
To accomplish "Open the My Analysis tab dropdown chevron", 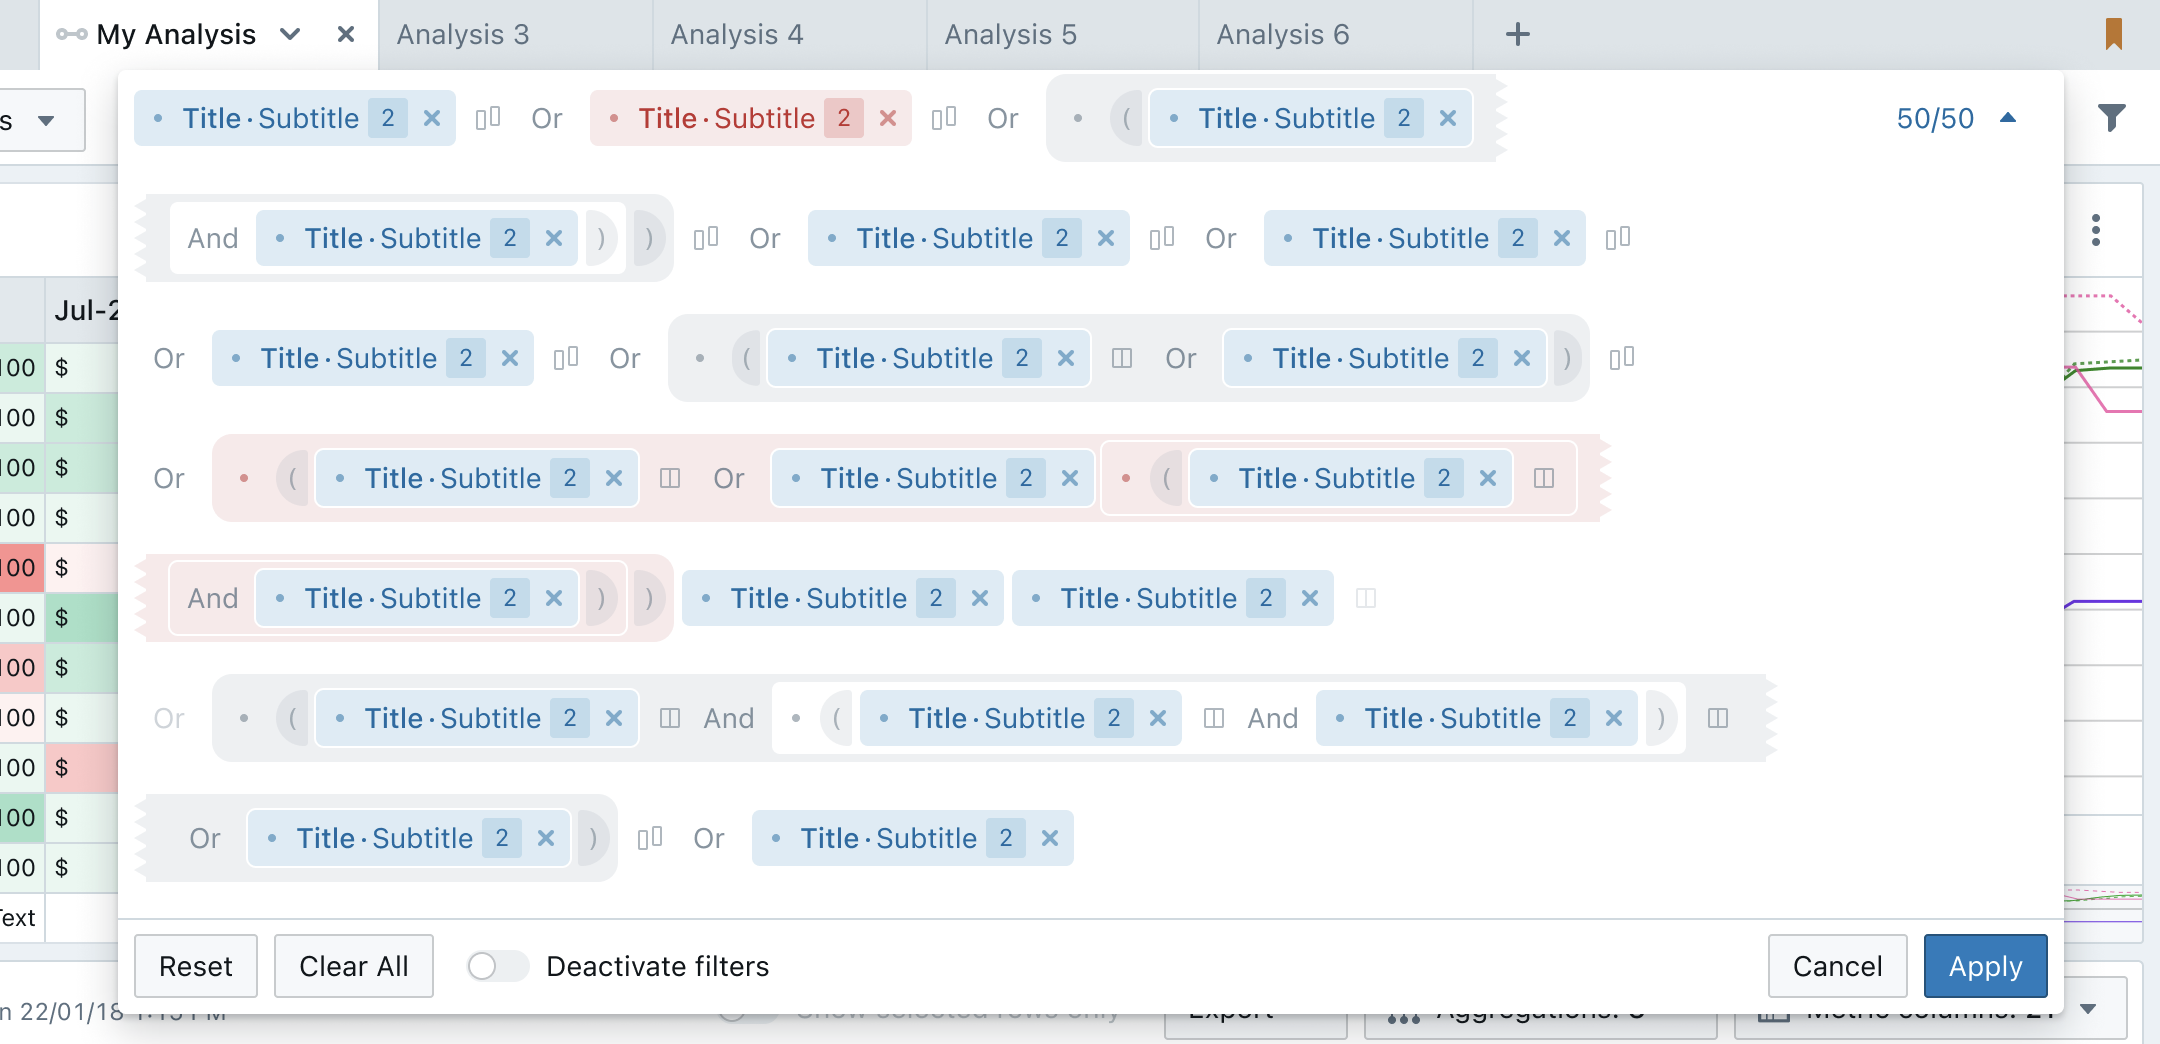I will [x=290, y=34].
